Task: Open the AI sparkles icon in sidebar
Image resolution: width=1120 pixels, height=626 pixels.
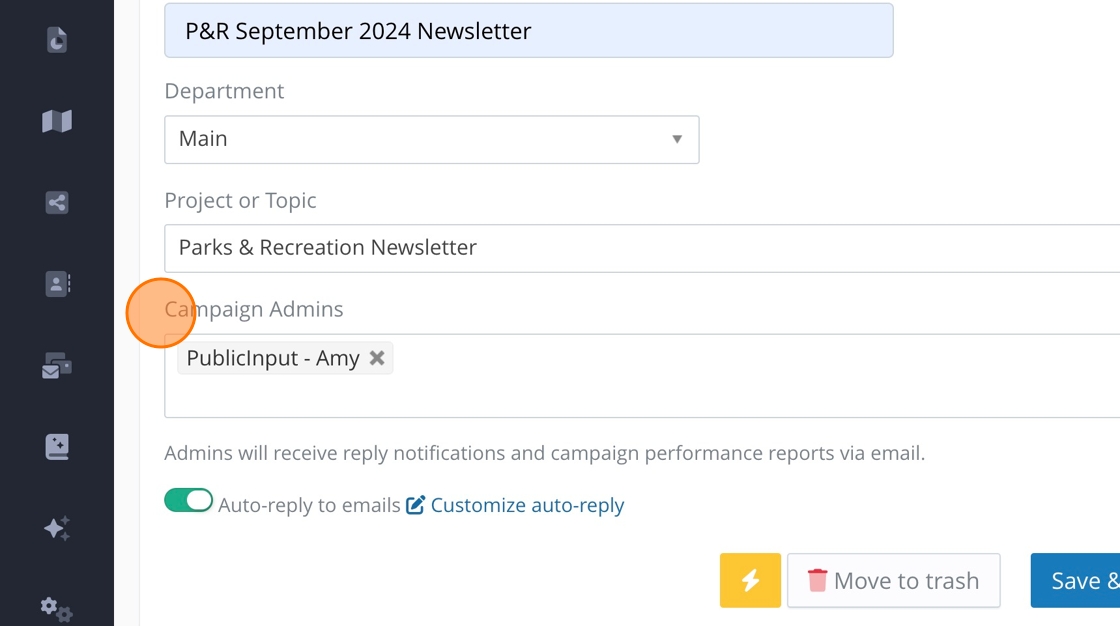Action: coord(57,528)
